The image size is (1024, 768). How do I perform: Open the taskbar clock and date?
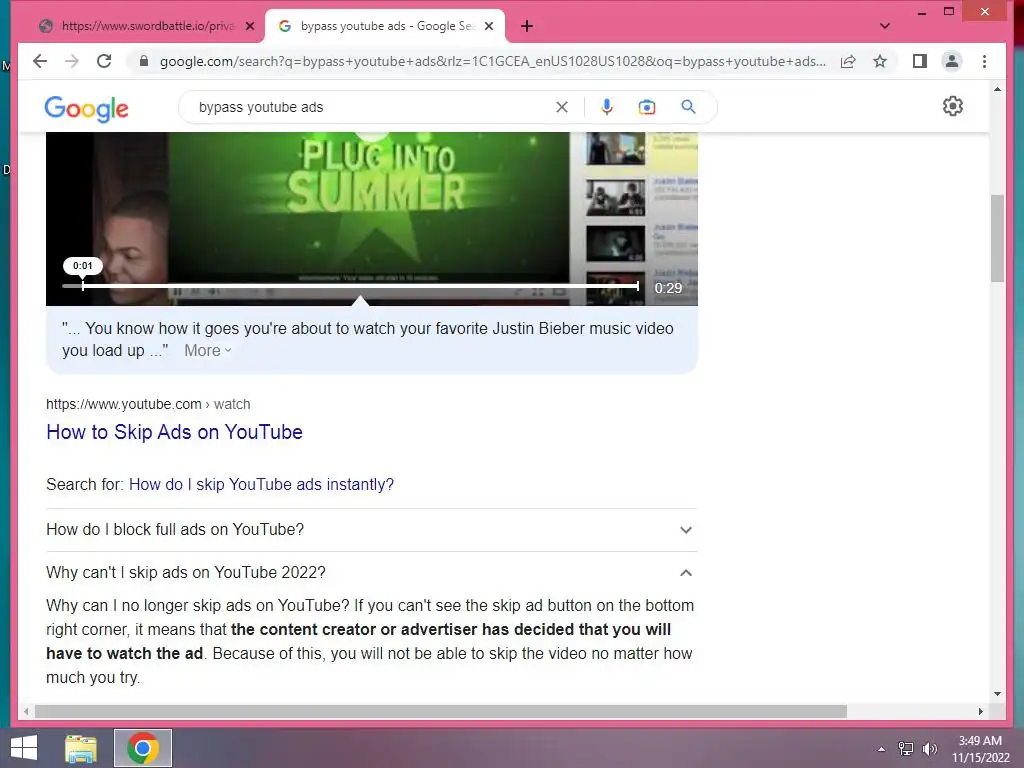(x=980, y=749)
